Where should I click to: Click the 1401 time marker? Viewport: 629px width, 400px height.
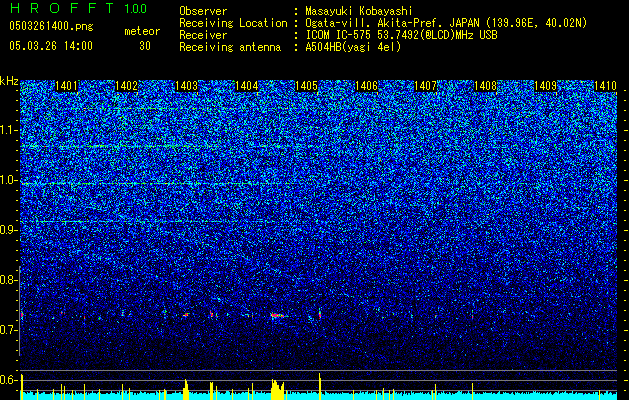(66, 86)
